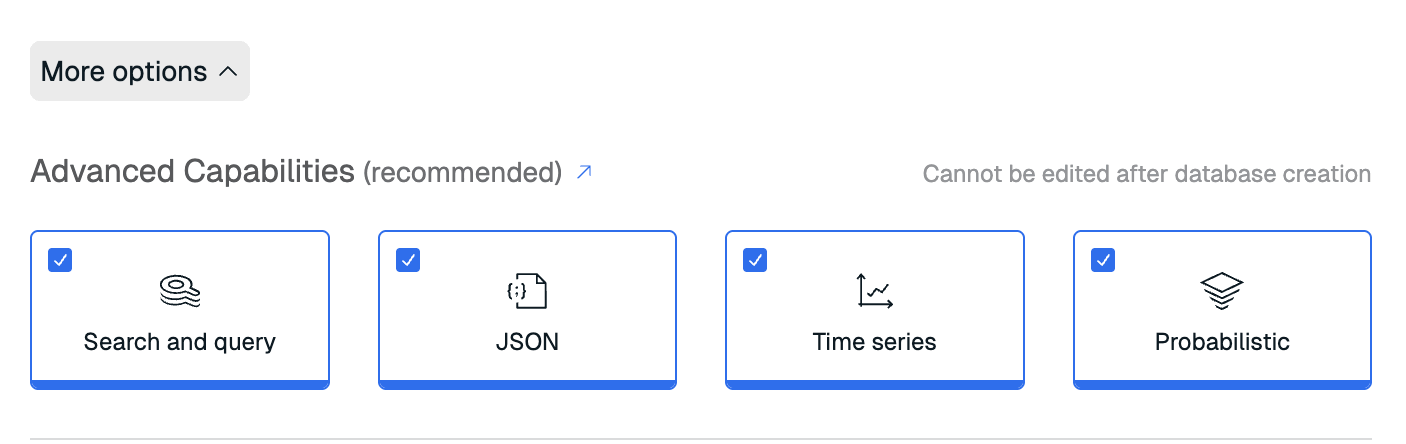Open the Advanced Capabilities external link arrow
This screenshot has height=444, width=1406.
585,173
